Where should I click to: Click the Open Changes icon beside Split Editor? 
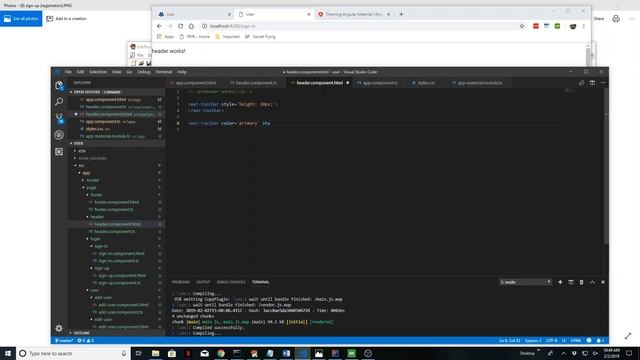pos(581,83)
